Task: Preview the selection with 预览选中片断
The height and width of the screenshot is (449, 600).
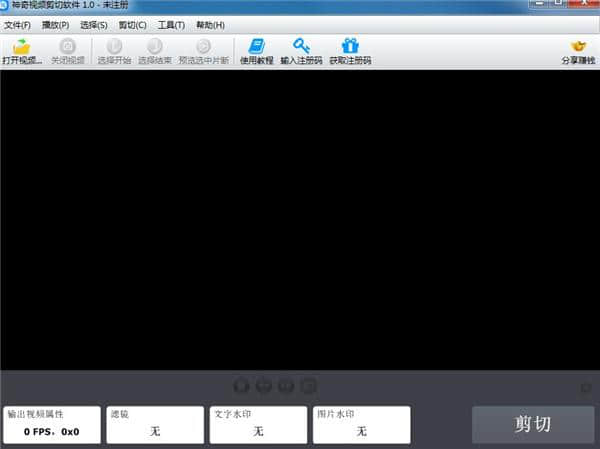Action: pos(203,47)
